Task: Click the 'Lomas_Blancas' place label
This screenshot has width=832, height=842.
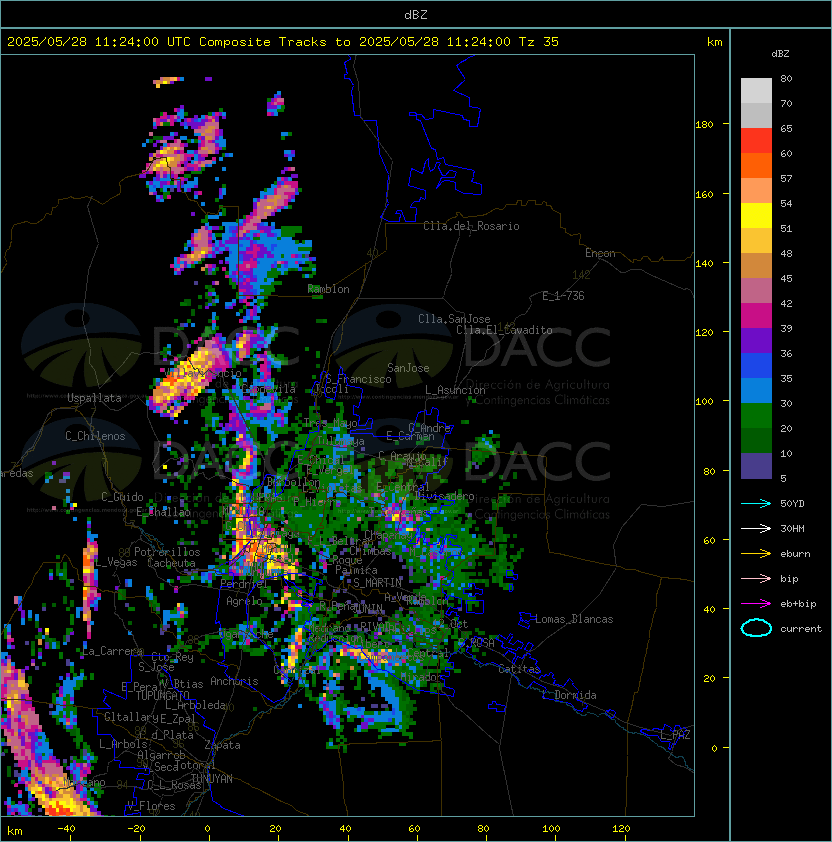Action: tap(574, 619)
